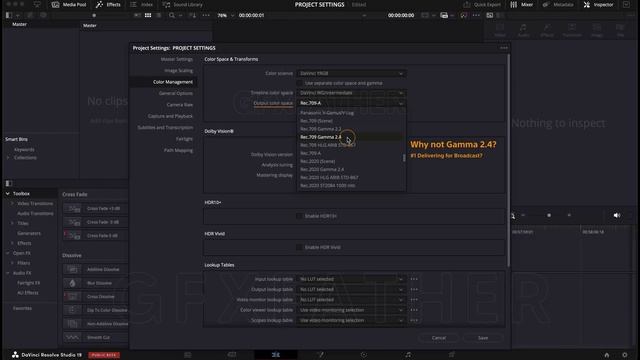Open the Color science dropdown
The width and height of the screenshot is (640, 360).
[351, 73]
